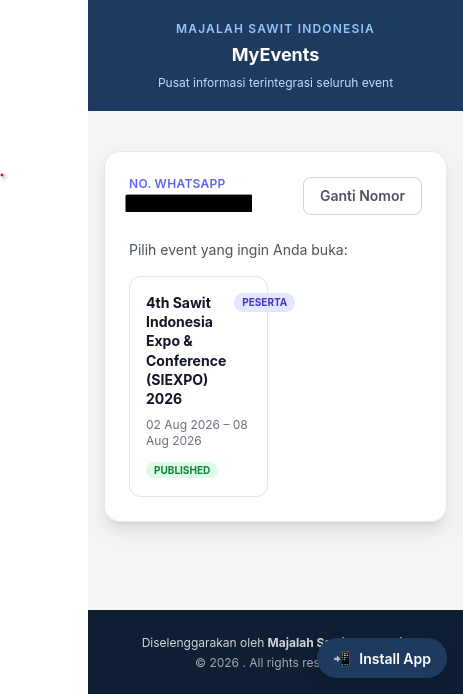The image size is (463, 694).
Task: Click the 4th Sawit heading line
Action: (178, 303)
